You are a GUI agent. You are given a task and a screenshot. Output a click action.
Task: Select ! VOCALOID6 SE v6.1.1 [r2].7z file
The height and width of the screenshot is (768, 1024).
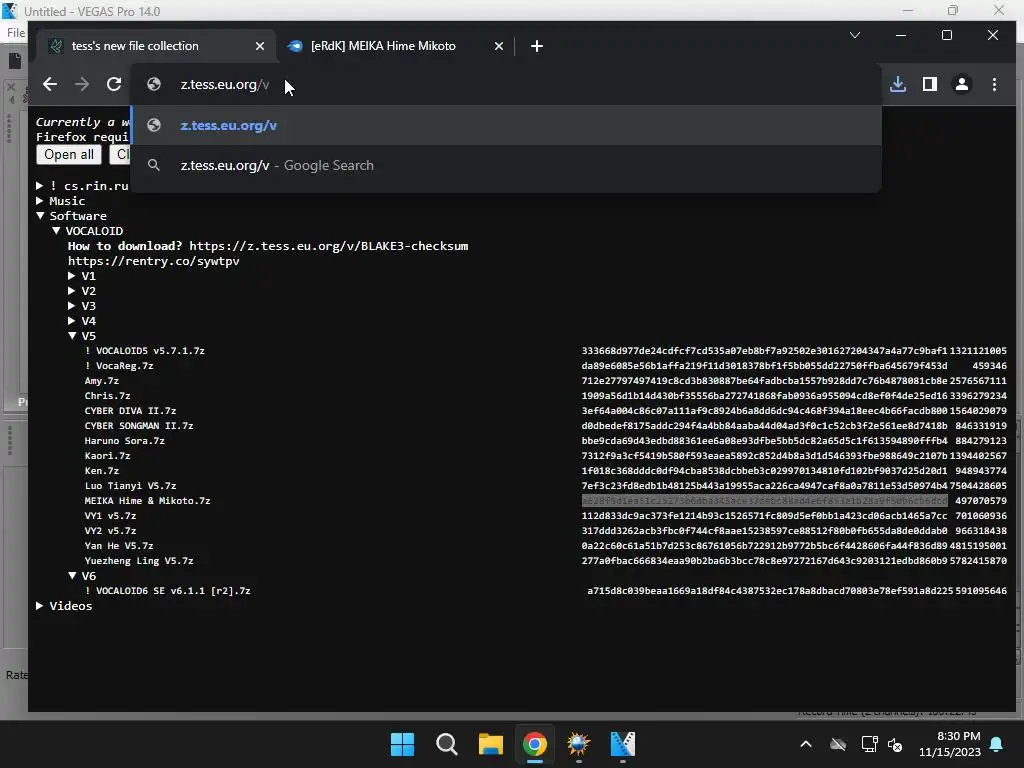(168, 592)
